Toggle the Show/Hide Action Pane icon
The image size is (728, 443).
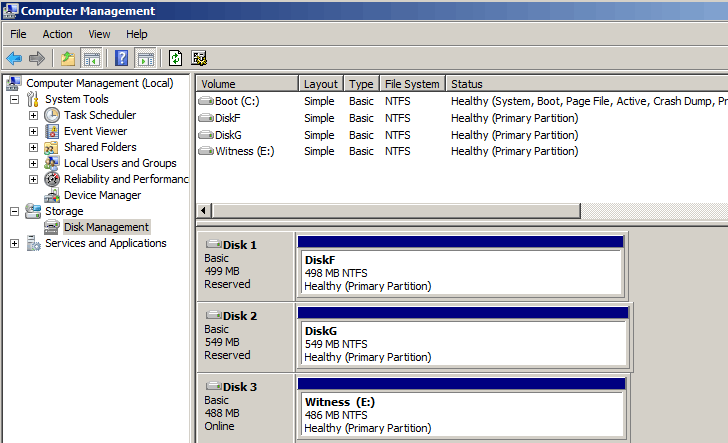145,59
